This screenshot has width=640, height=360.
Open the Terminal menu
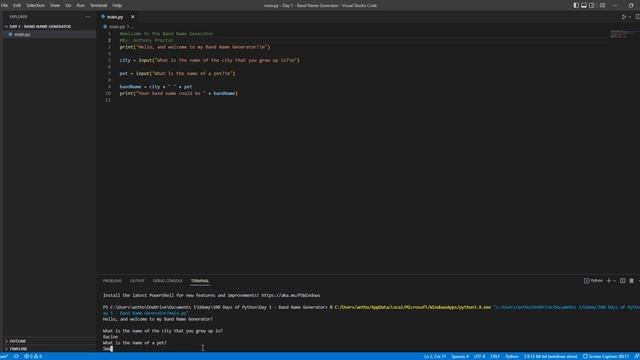click(x=98, y=6)
